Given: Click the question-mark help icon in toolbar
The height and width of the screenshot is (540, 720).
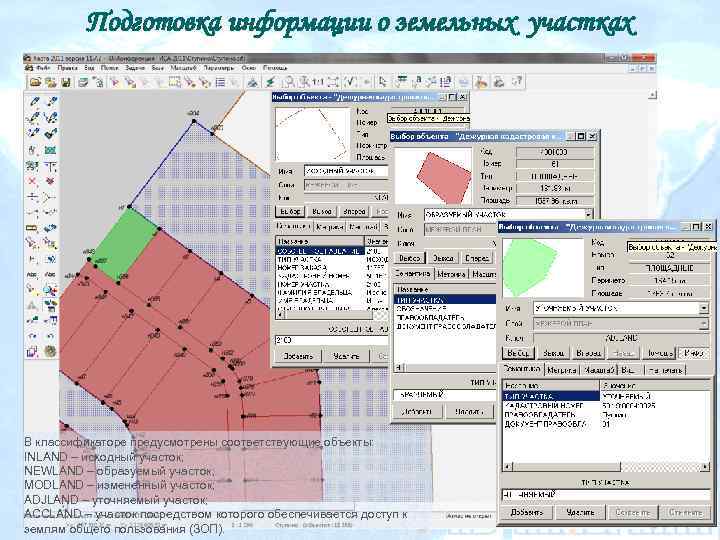Looking at the screenshot, I should [517, 82].
